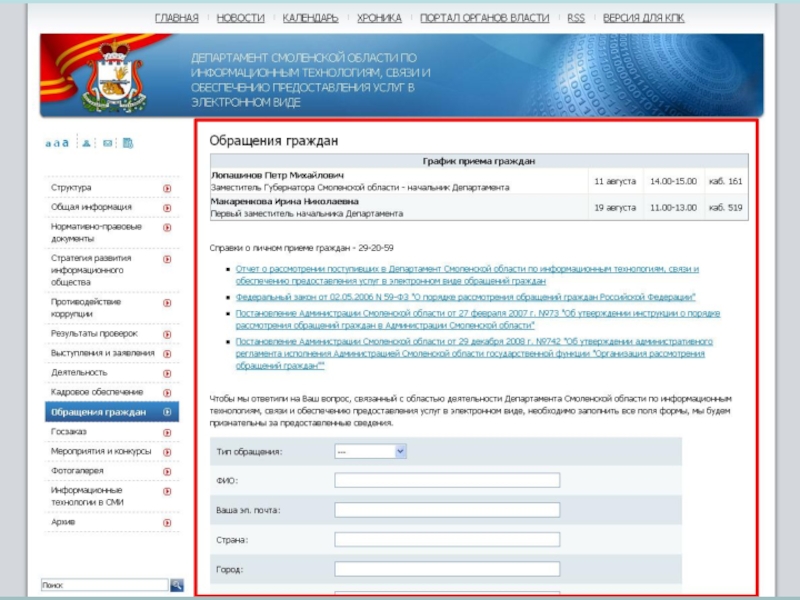This screenshot has height=600, width=800.
Task: Click the '19 августа' table cell
Action: pyautogui.click(x=615, y=207)
